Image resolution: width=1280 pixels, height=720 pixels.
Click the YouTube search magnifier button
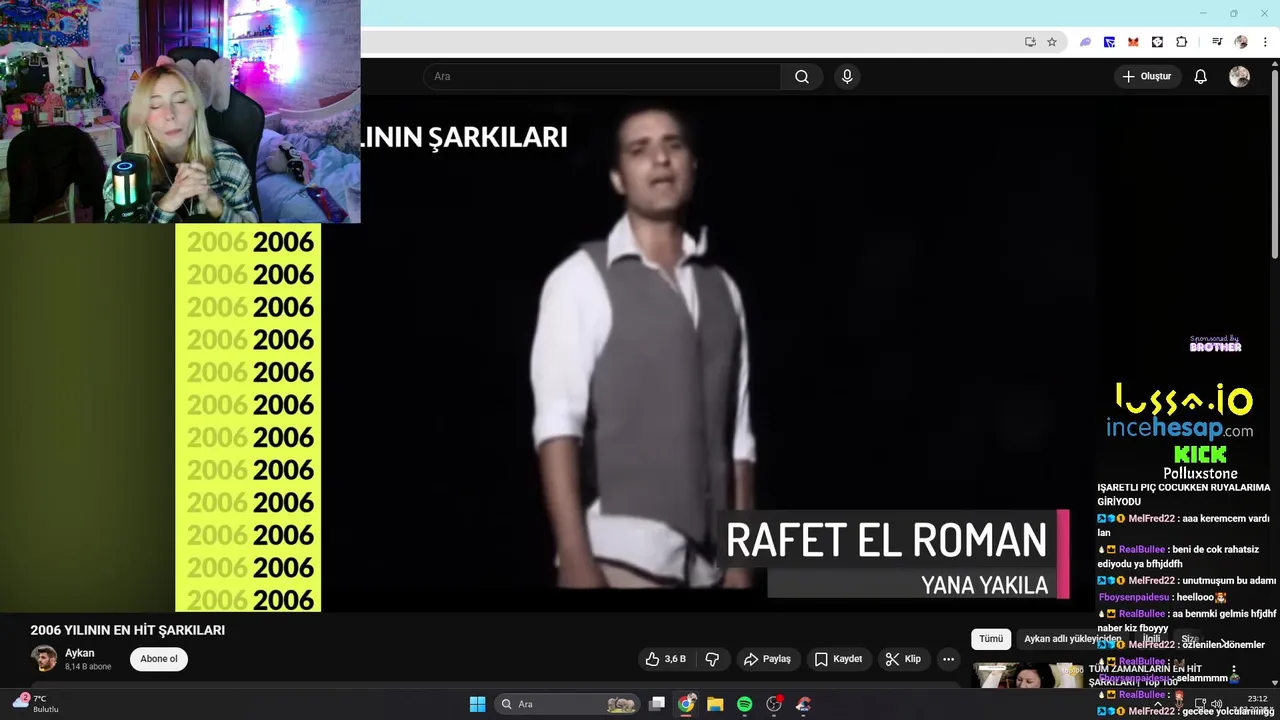pos(802,77)
